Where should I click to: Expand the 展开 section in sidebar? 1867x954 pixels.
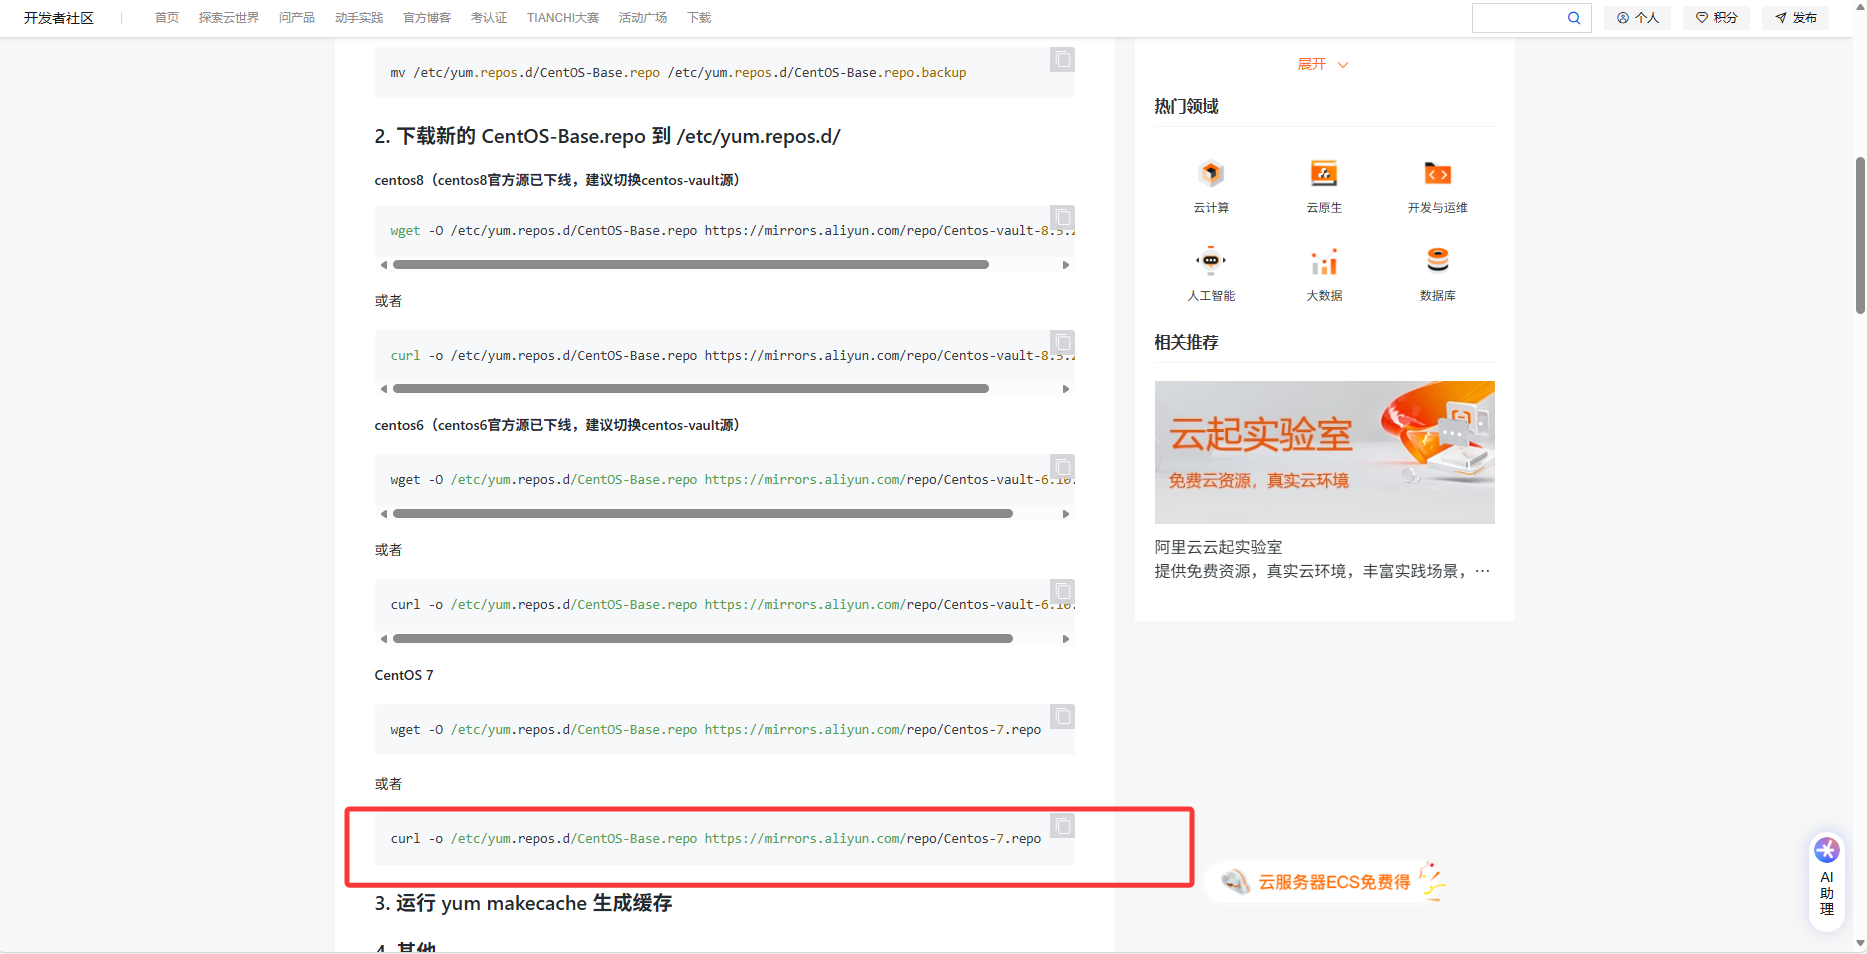(1323, 64)
